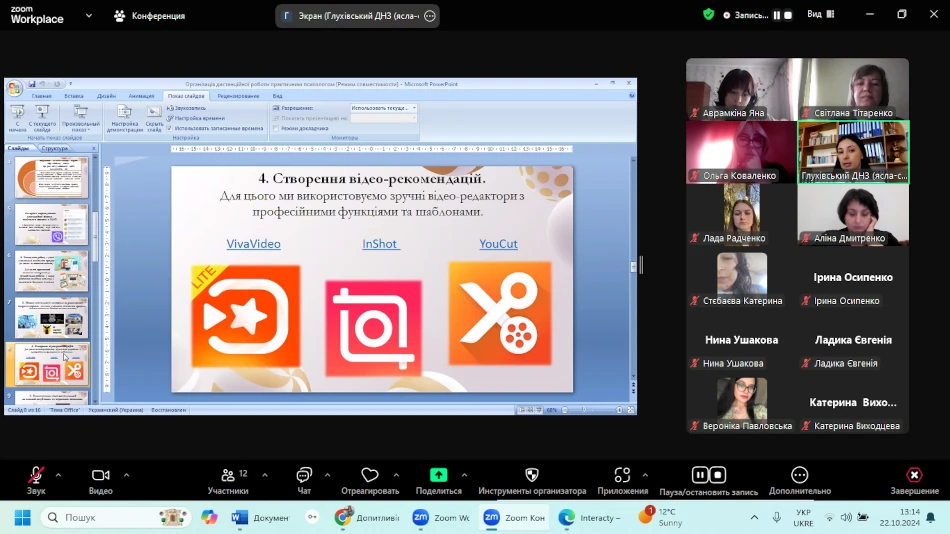The width and height of the screenshot is (950, 534).
Task: Stop recording from top Запись indicator
Action: (x=788, y=15)
